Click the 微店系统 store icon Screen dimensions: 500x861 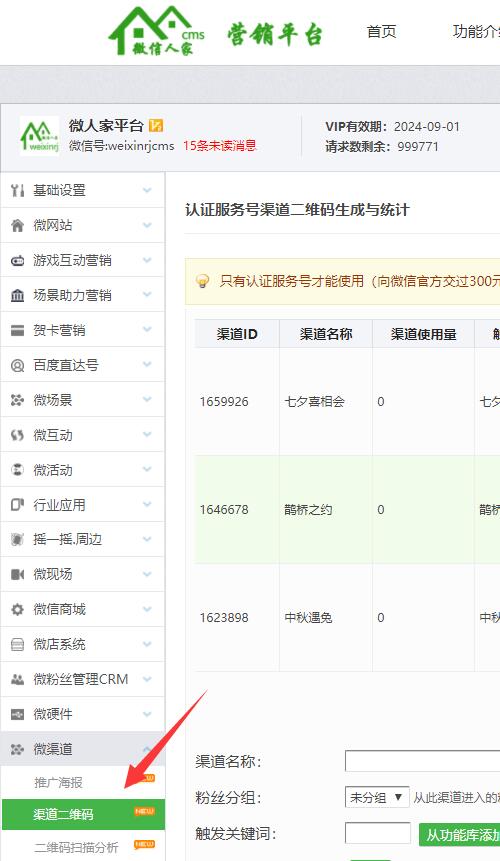coord(18,645)
